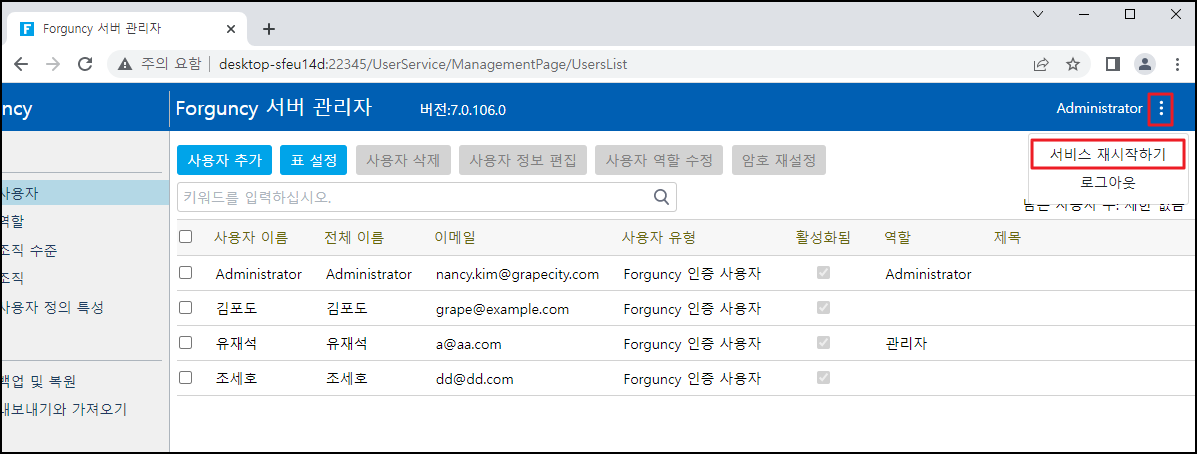Check the box for user 김포도
The image size is (1197, 454).
[x=185, y=309]
